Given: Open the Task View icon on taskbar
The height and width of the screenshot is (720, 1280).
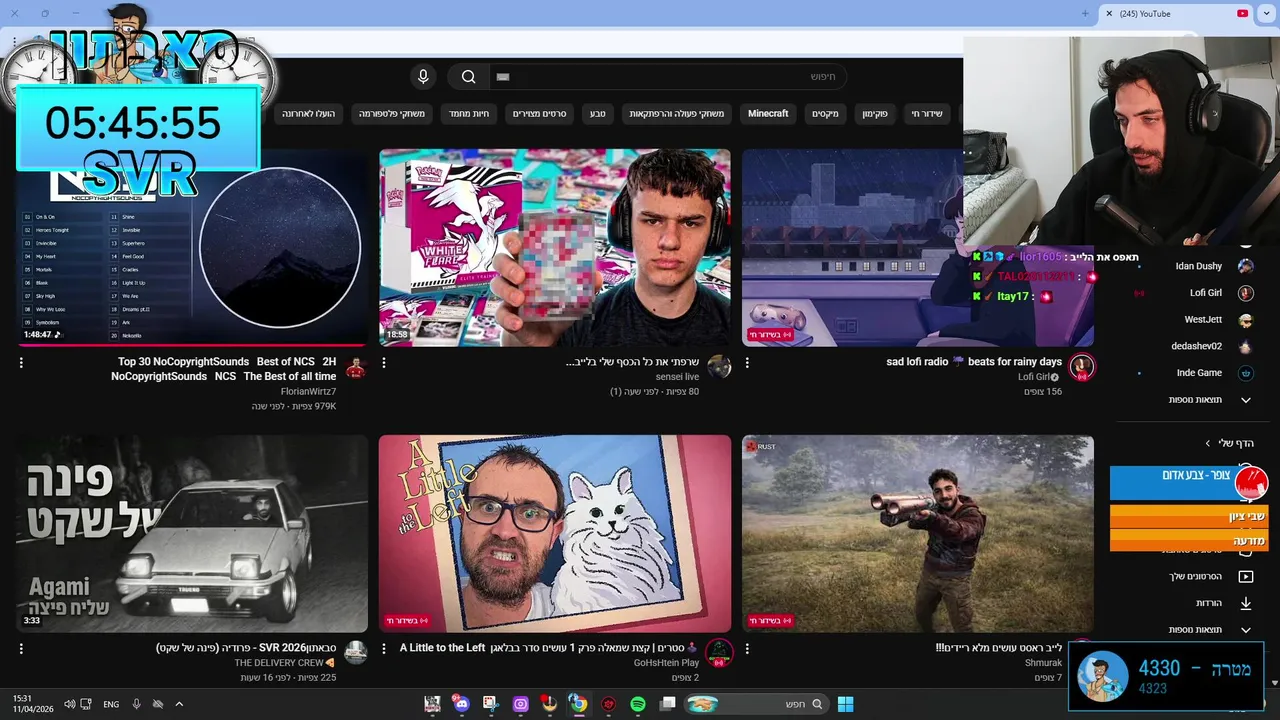Looking at the screenshot, I should pyautogui.click(x=668, y=704).
